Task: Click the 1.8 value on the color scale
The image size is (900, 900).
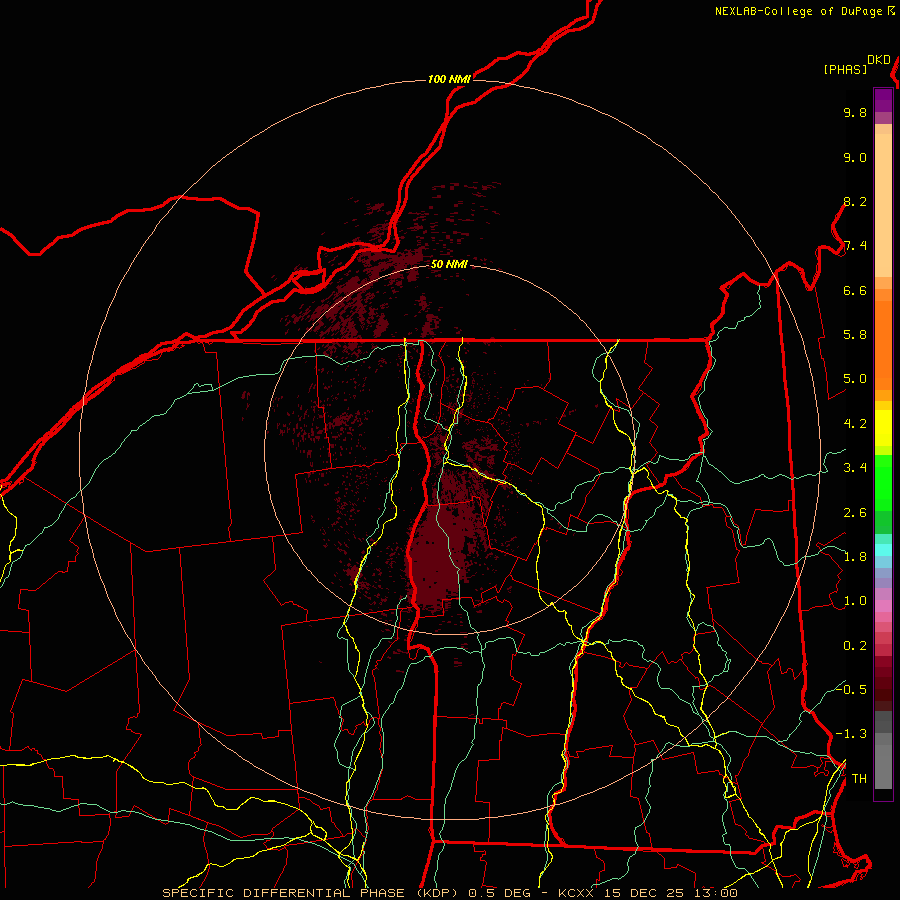Action: pos(855,557)
